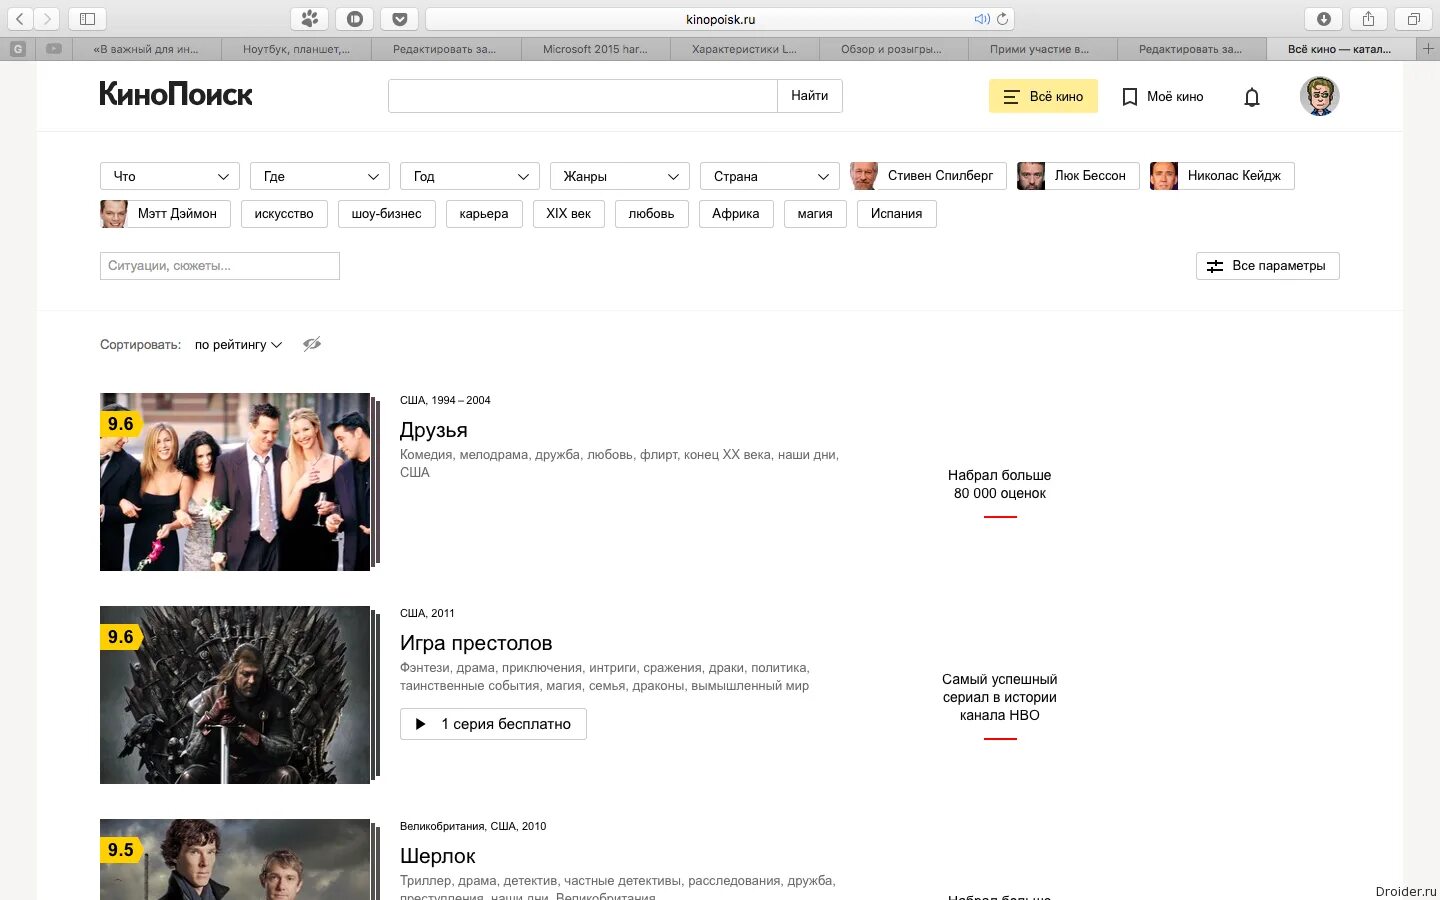Expand the Где dropdown
Viewport: 1440px width, 900px height.
pos(320,176)
